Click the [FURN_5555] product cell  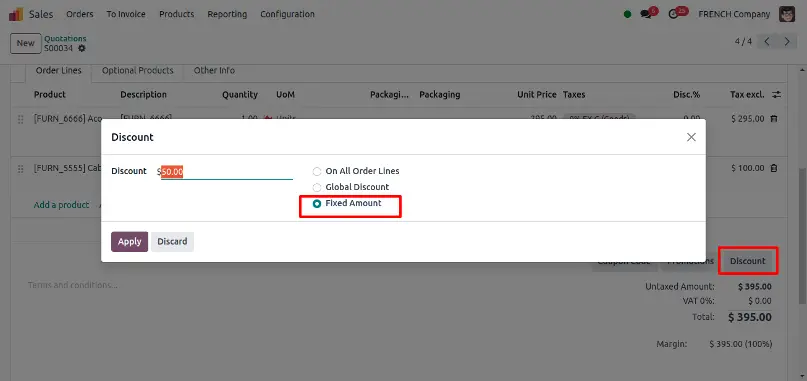67,168
